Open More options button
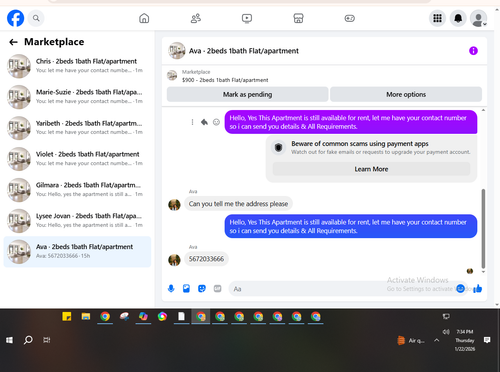 (406, 94)
